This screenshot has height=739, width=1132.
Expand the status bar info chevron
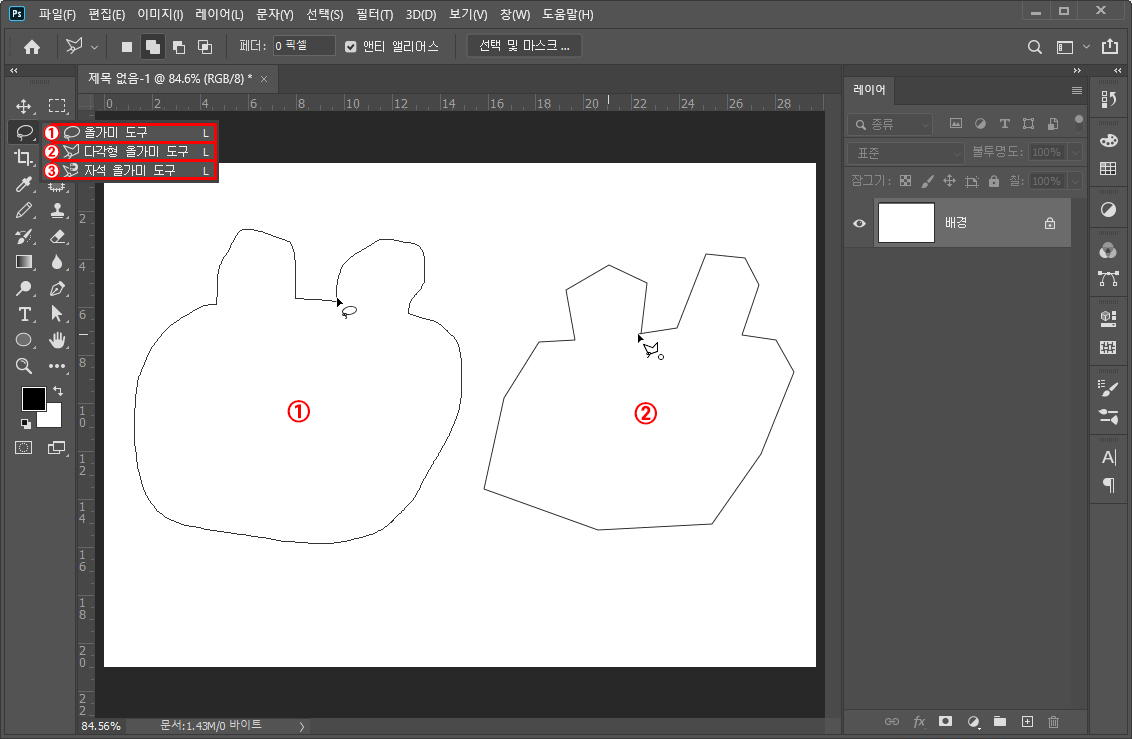point(302,727)
